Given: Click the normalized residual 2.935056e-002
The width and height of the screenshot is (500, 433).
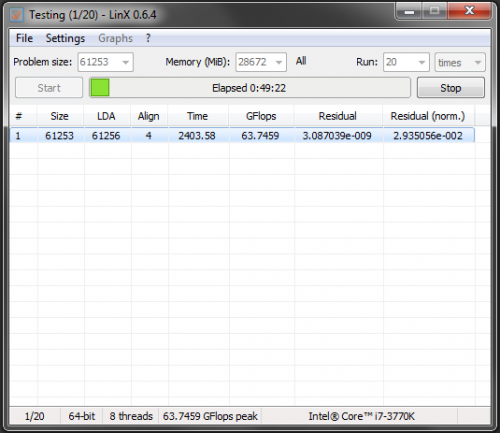Looking at the screenshot, I should [428, 136].
